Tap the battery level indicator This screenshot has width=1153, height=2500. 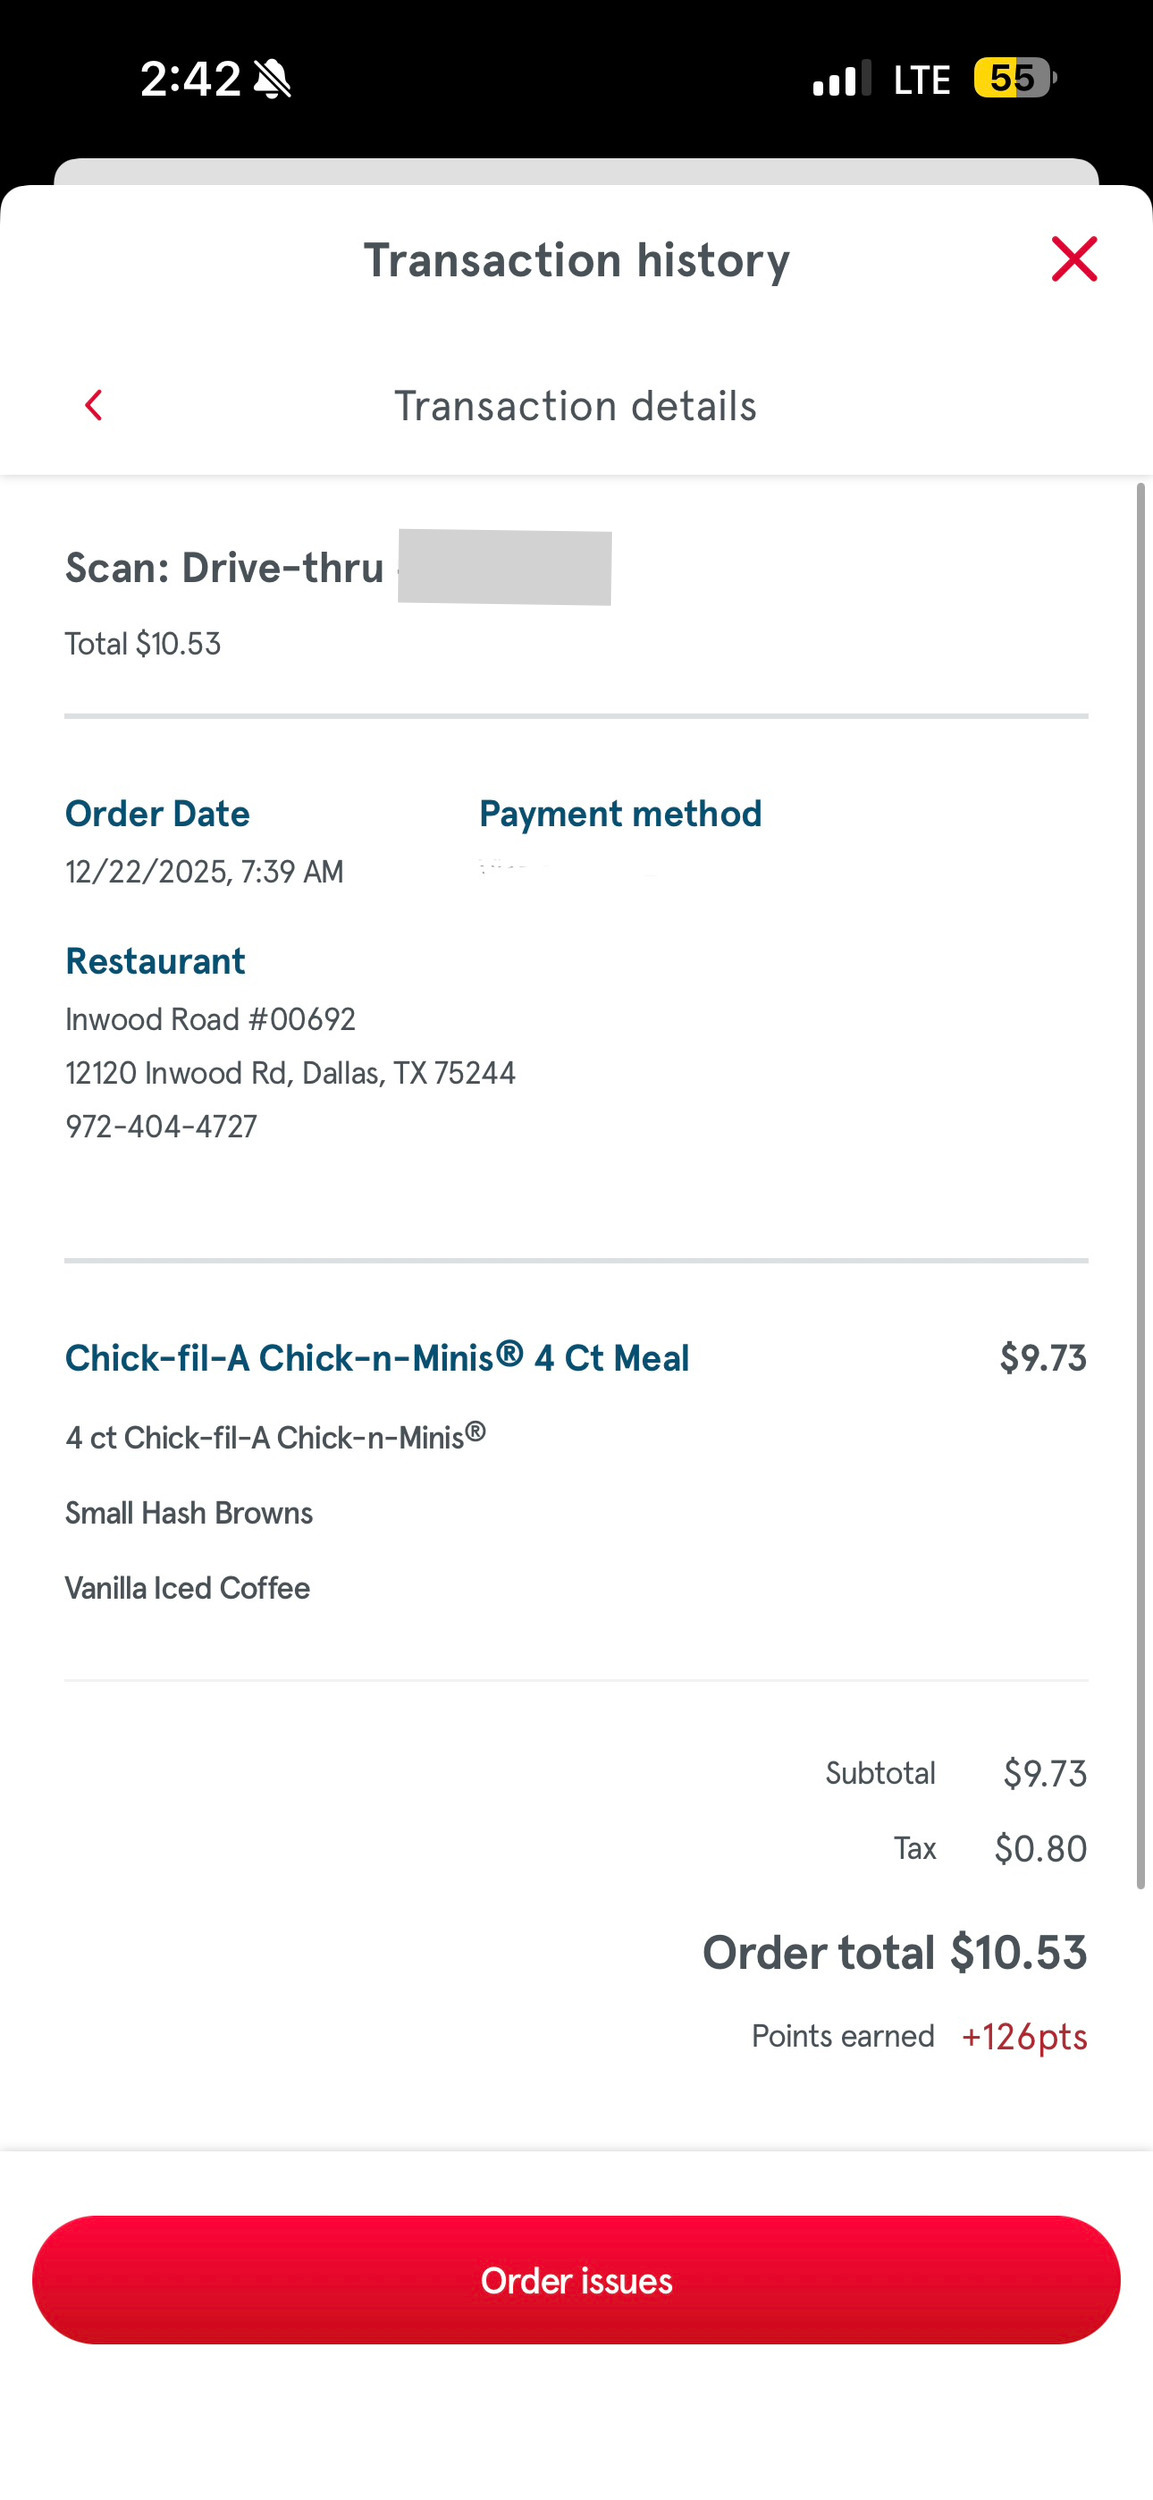pyautogui.click(x=1014, y=78)
